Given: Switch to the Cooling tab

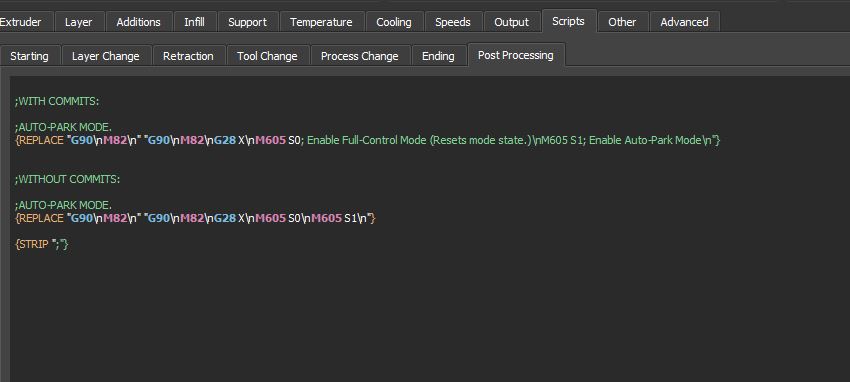Looking at the screenshot, I should tap(394, 22).
